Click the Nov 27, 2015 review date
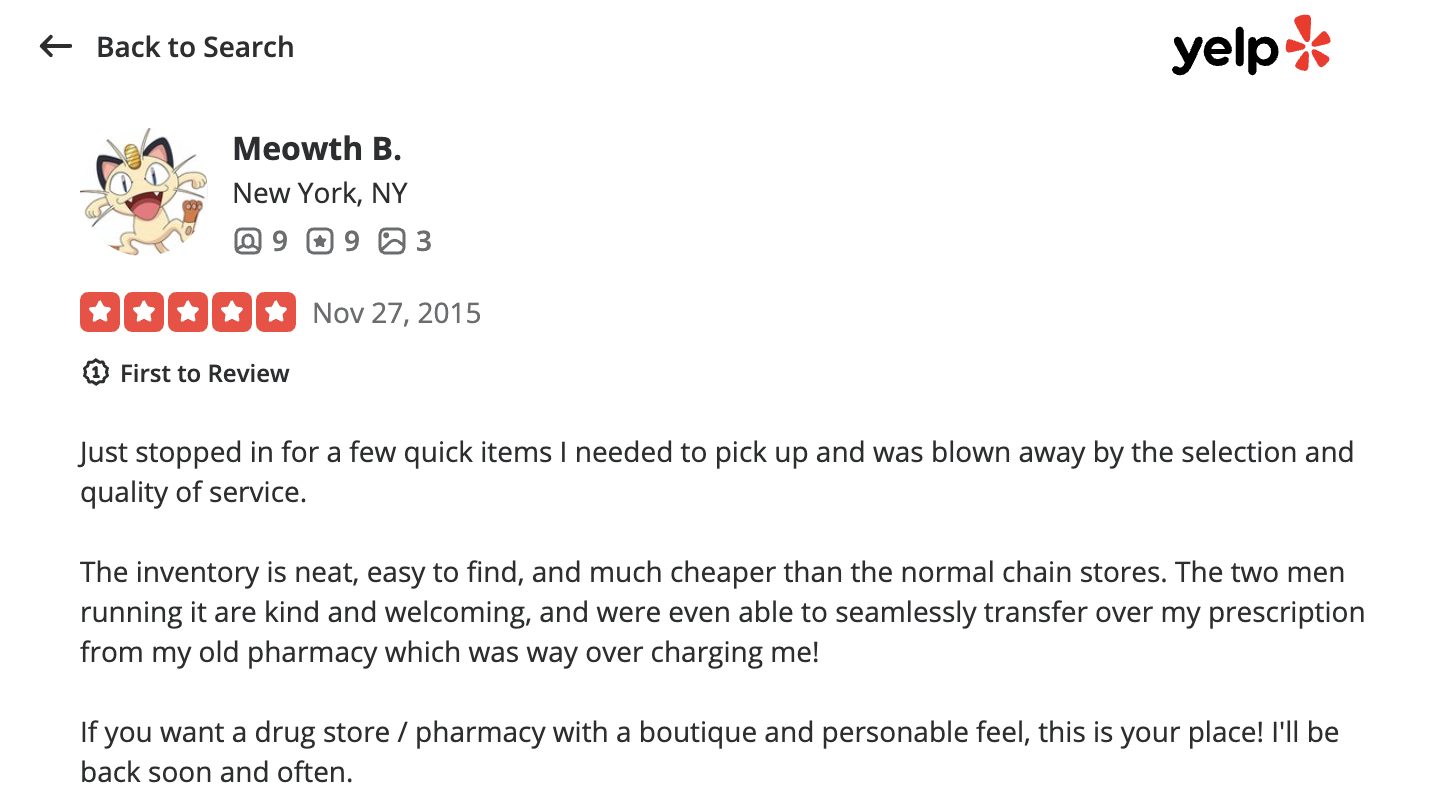1434x796 pixels. click(x=397, y=313)
